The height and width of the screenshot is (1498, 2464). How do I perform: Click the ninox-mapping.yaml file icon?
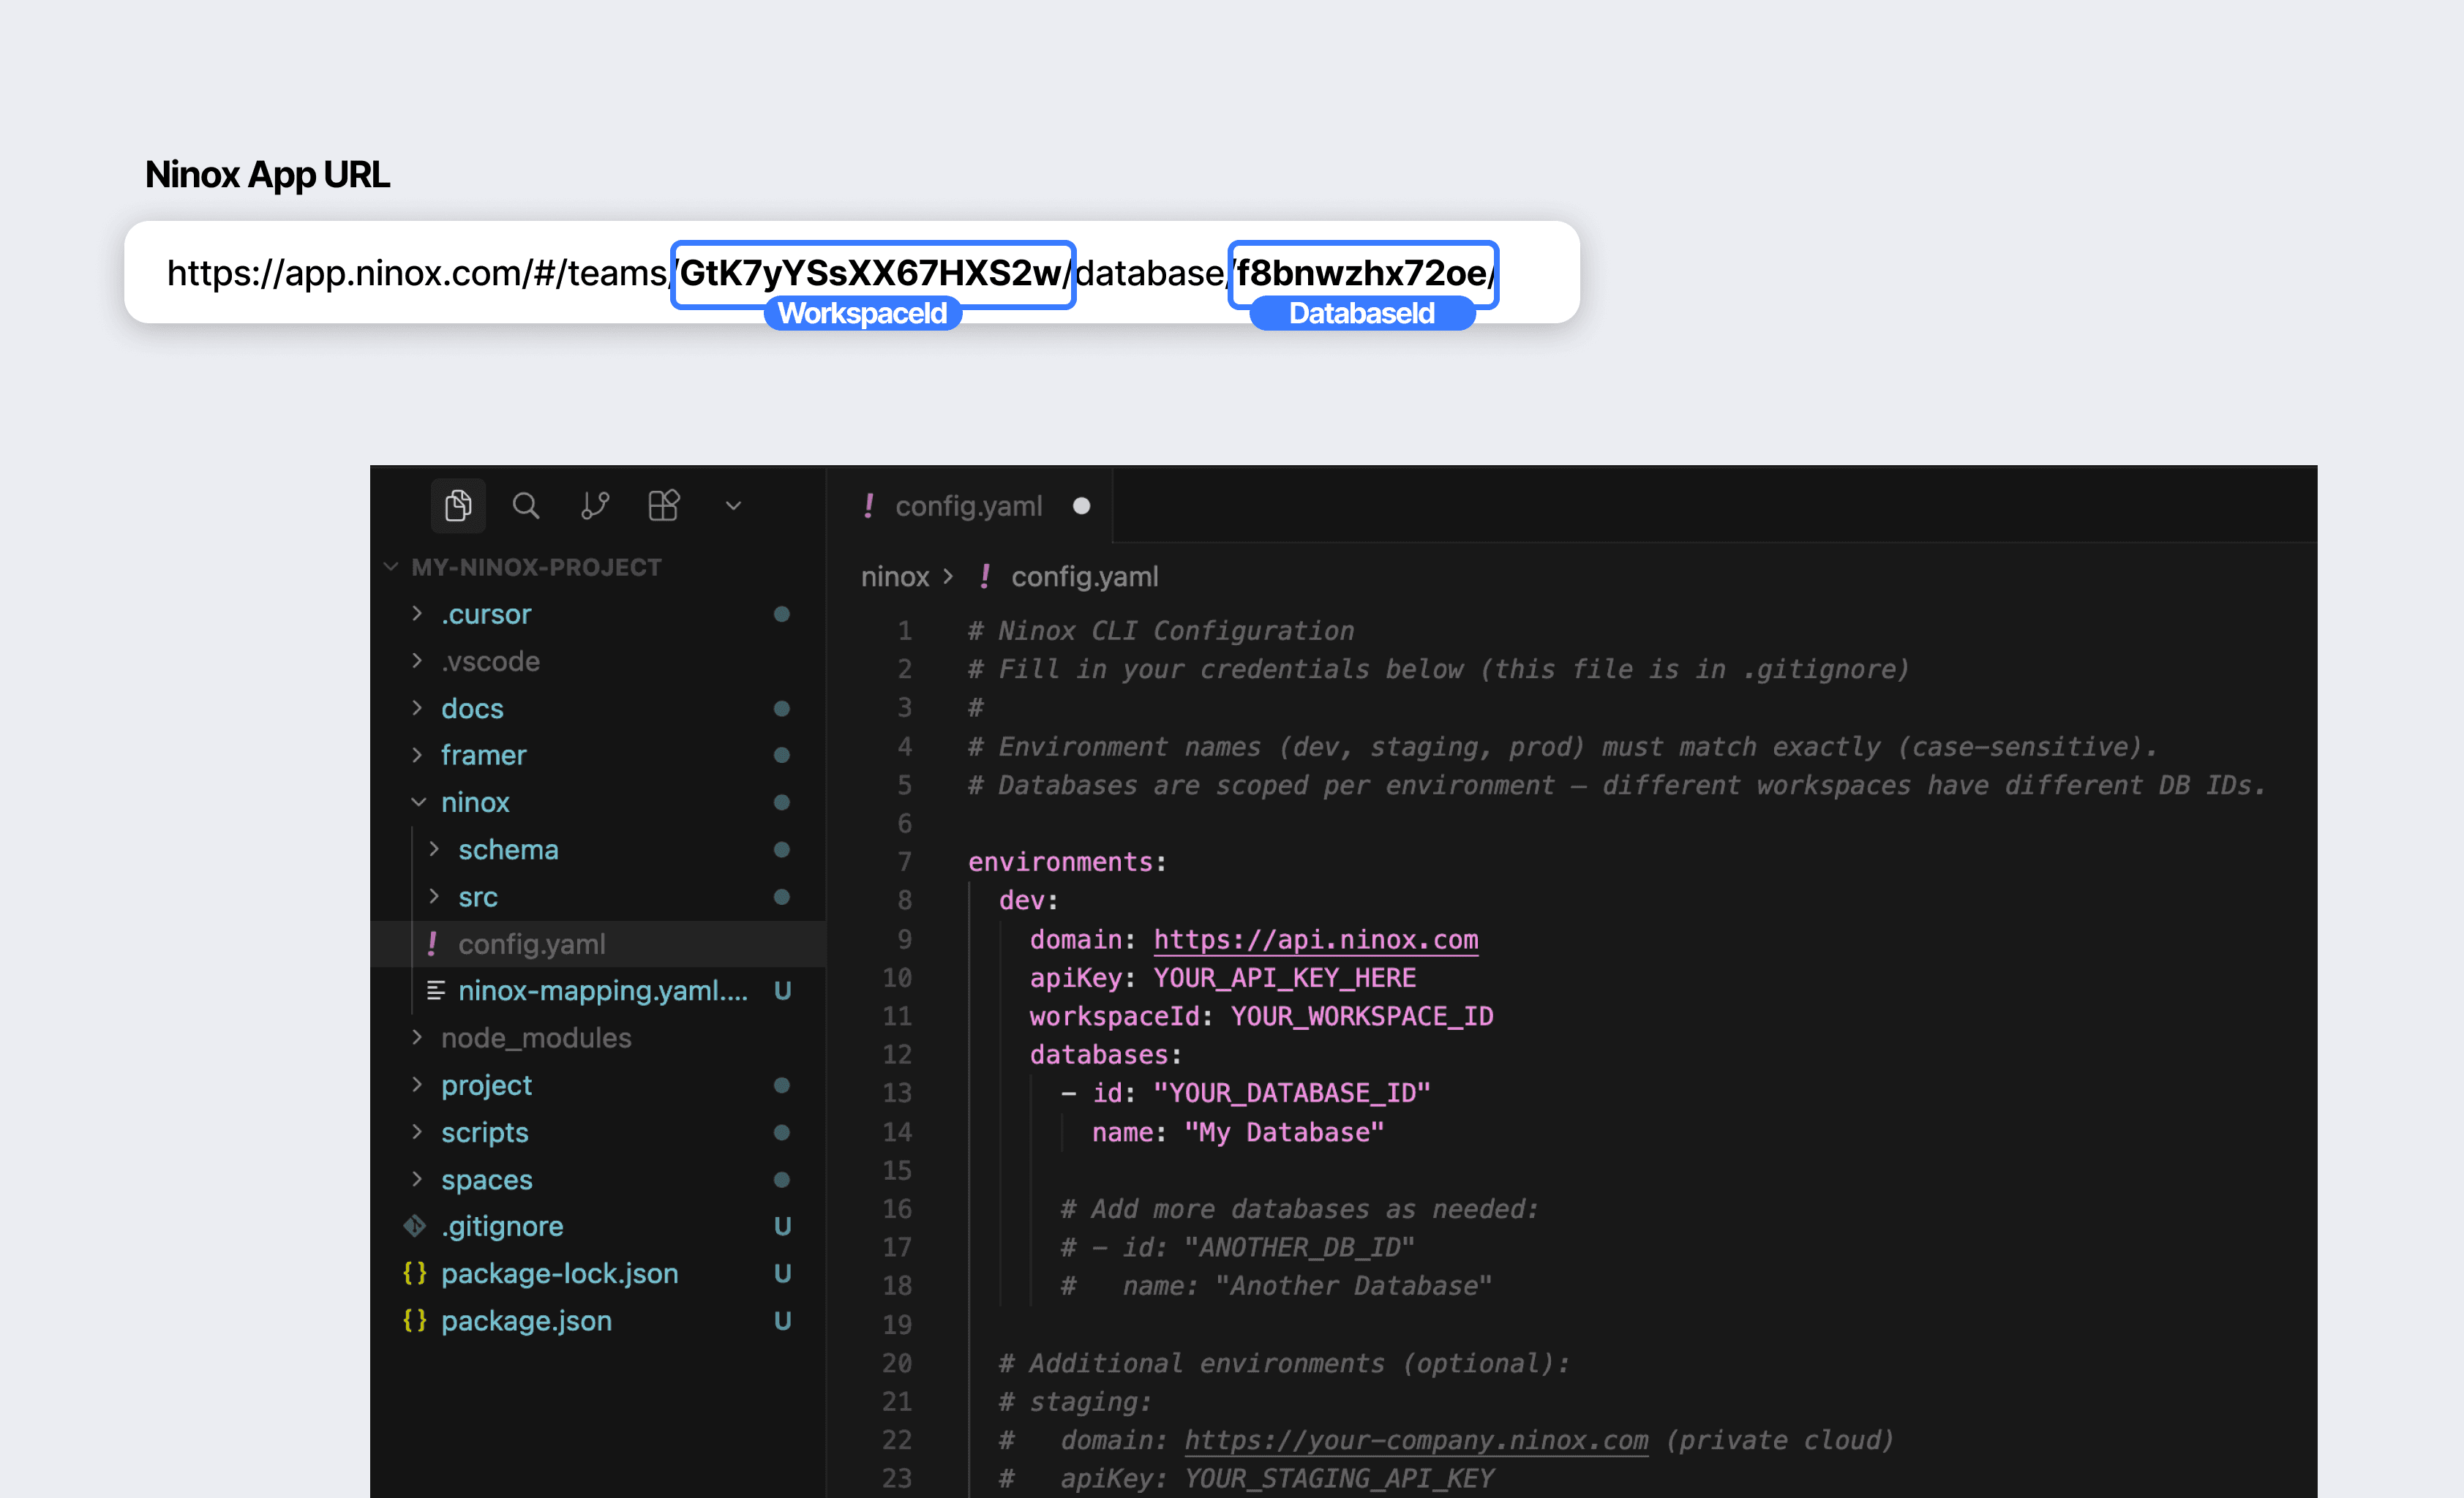[x=436, y=991]
